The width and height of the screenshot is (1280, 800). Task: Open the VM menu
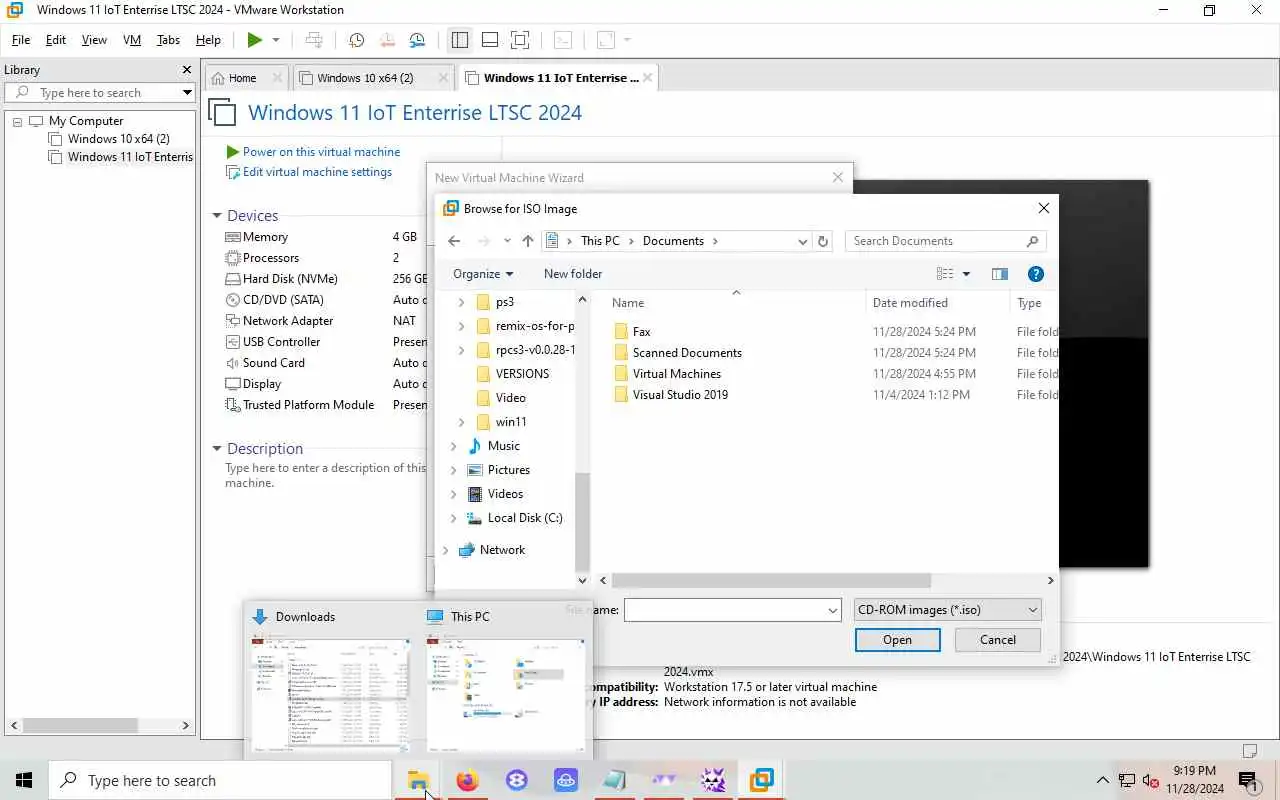pos(132,40)
